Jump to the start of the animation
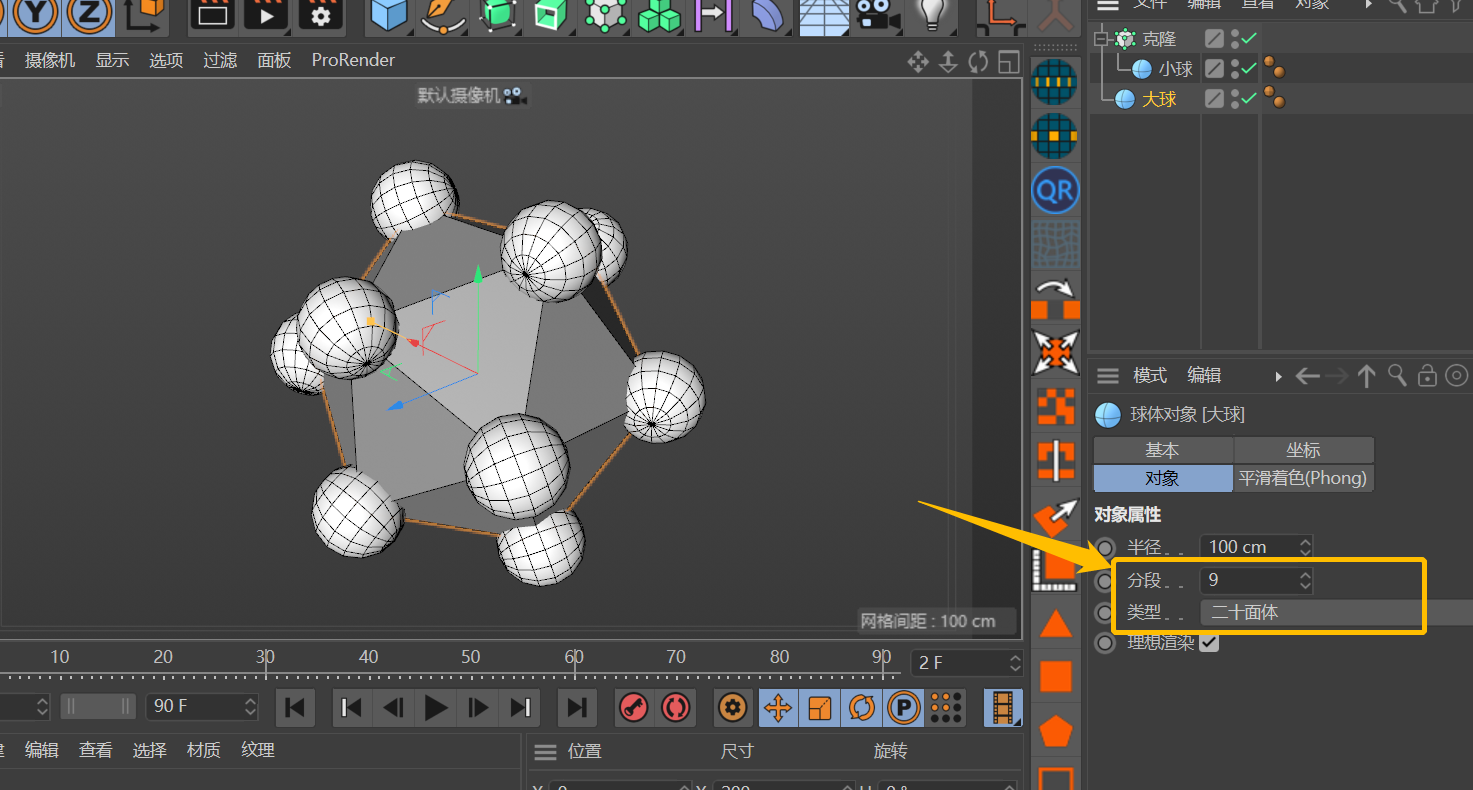1473x790 pixels. [x=295, y=708]
